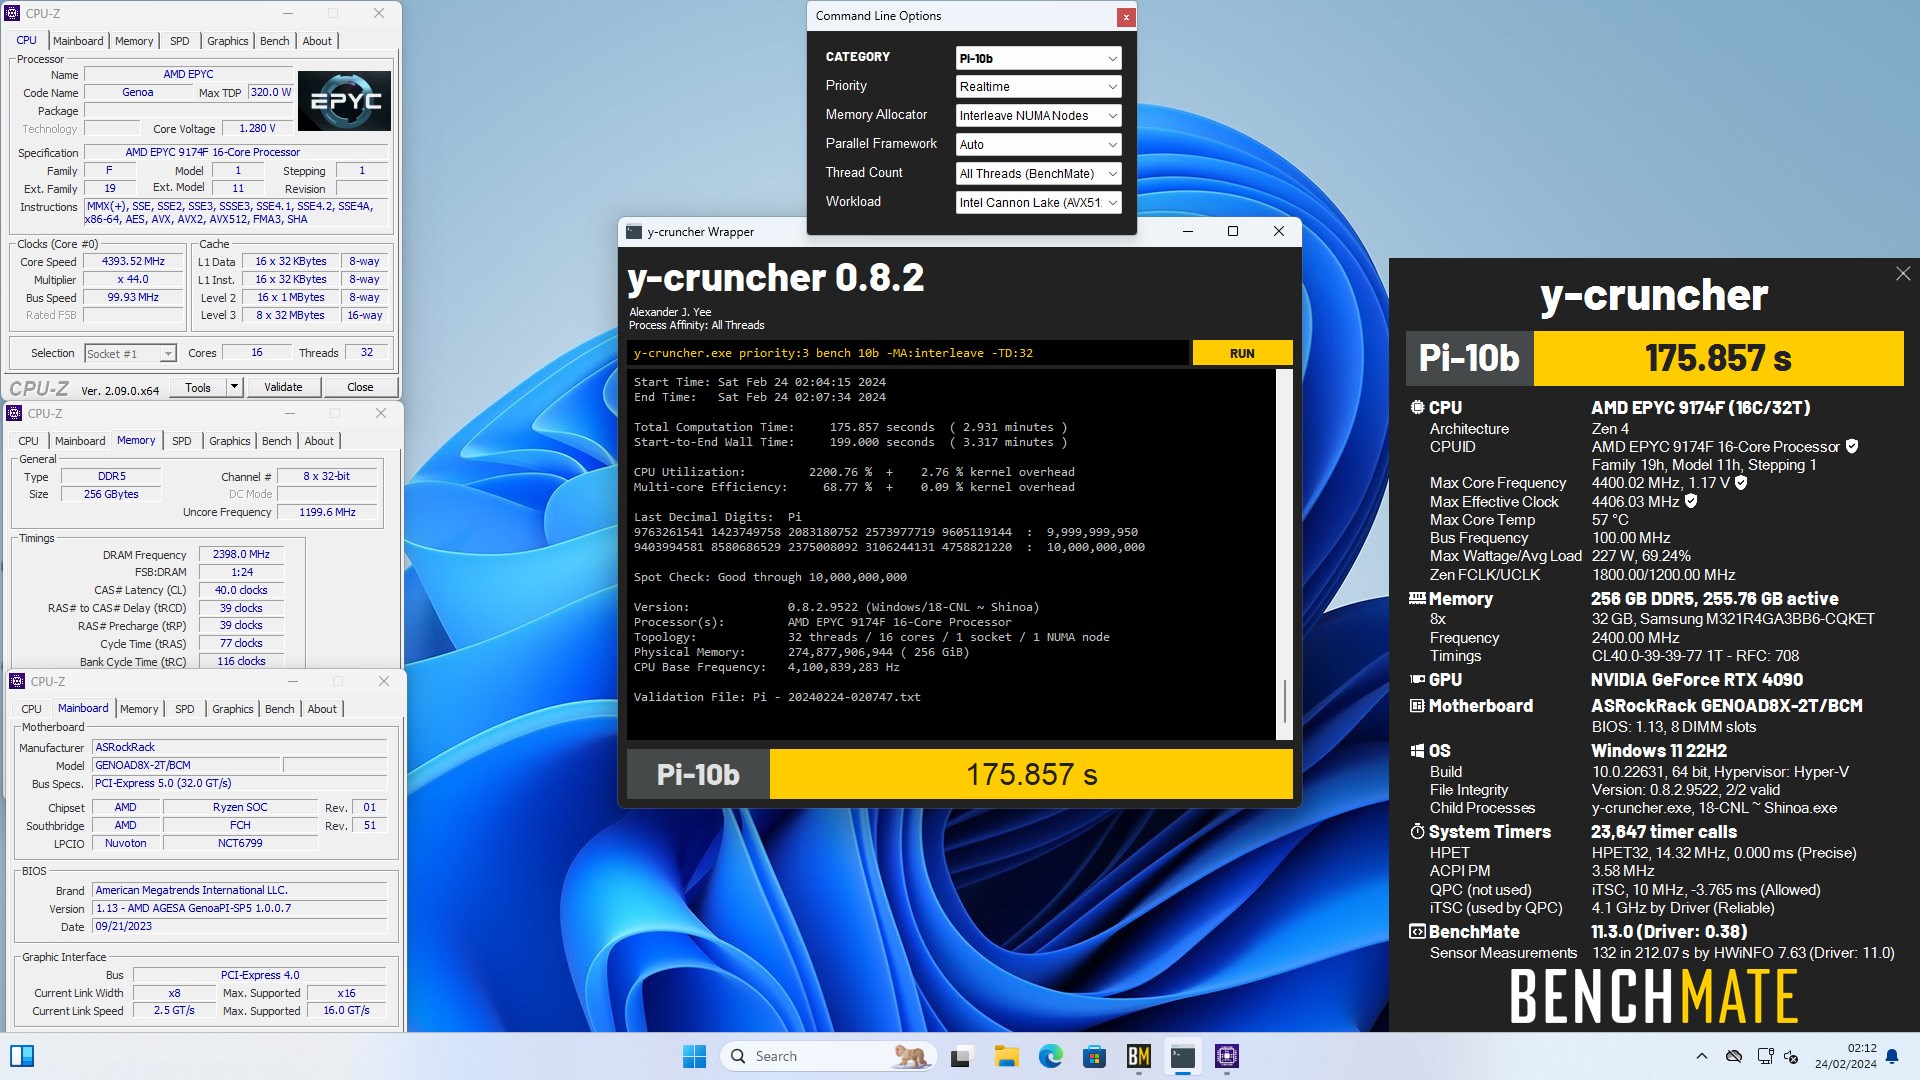Screen dimensions: 1920x1080
Task: Click the memory Size value 256 GBytes
Action: click(111, 495)
